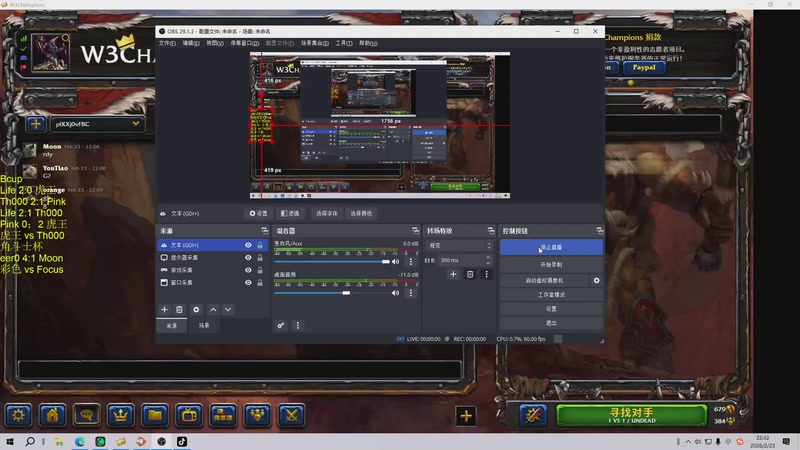Open the 桌面音频 three-dot options menu
800x450 pixels.
[x=411, y=293]
